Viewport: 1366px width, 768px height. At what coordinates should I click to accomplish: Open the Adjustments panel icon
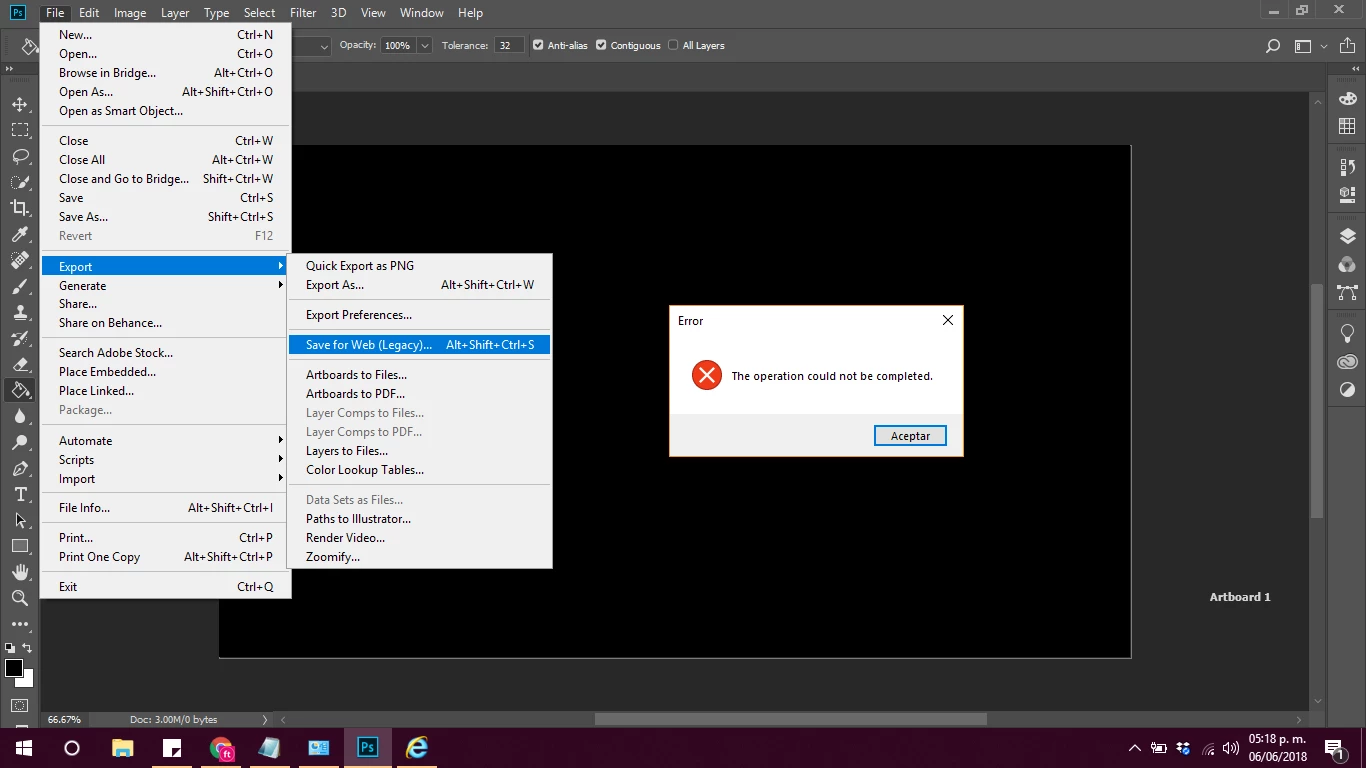(x=1347, y=390)
